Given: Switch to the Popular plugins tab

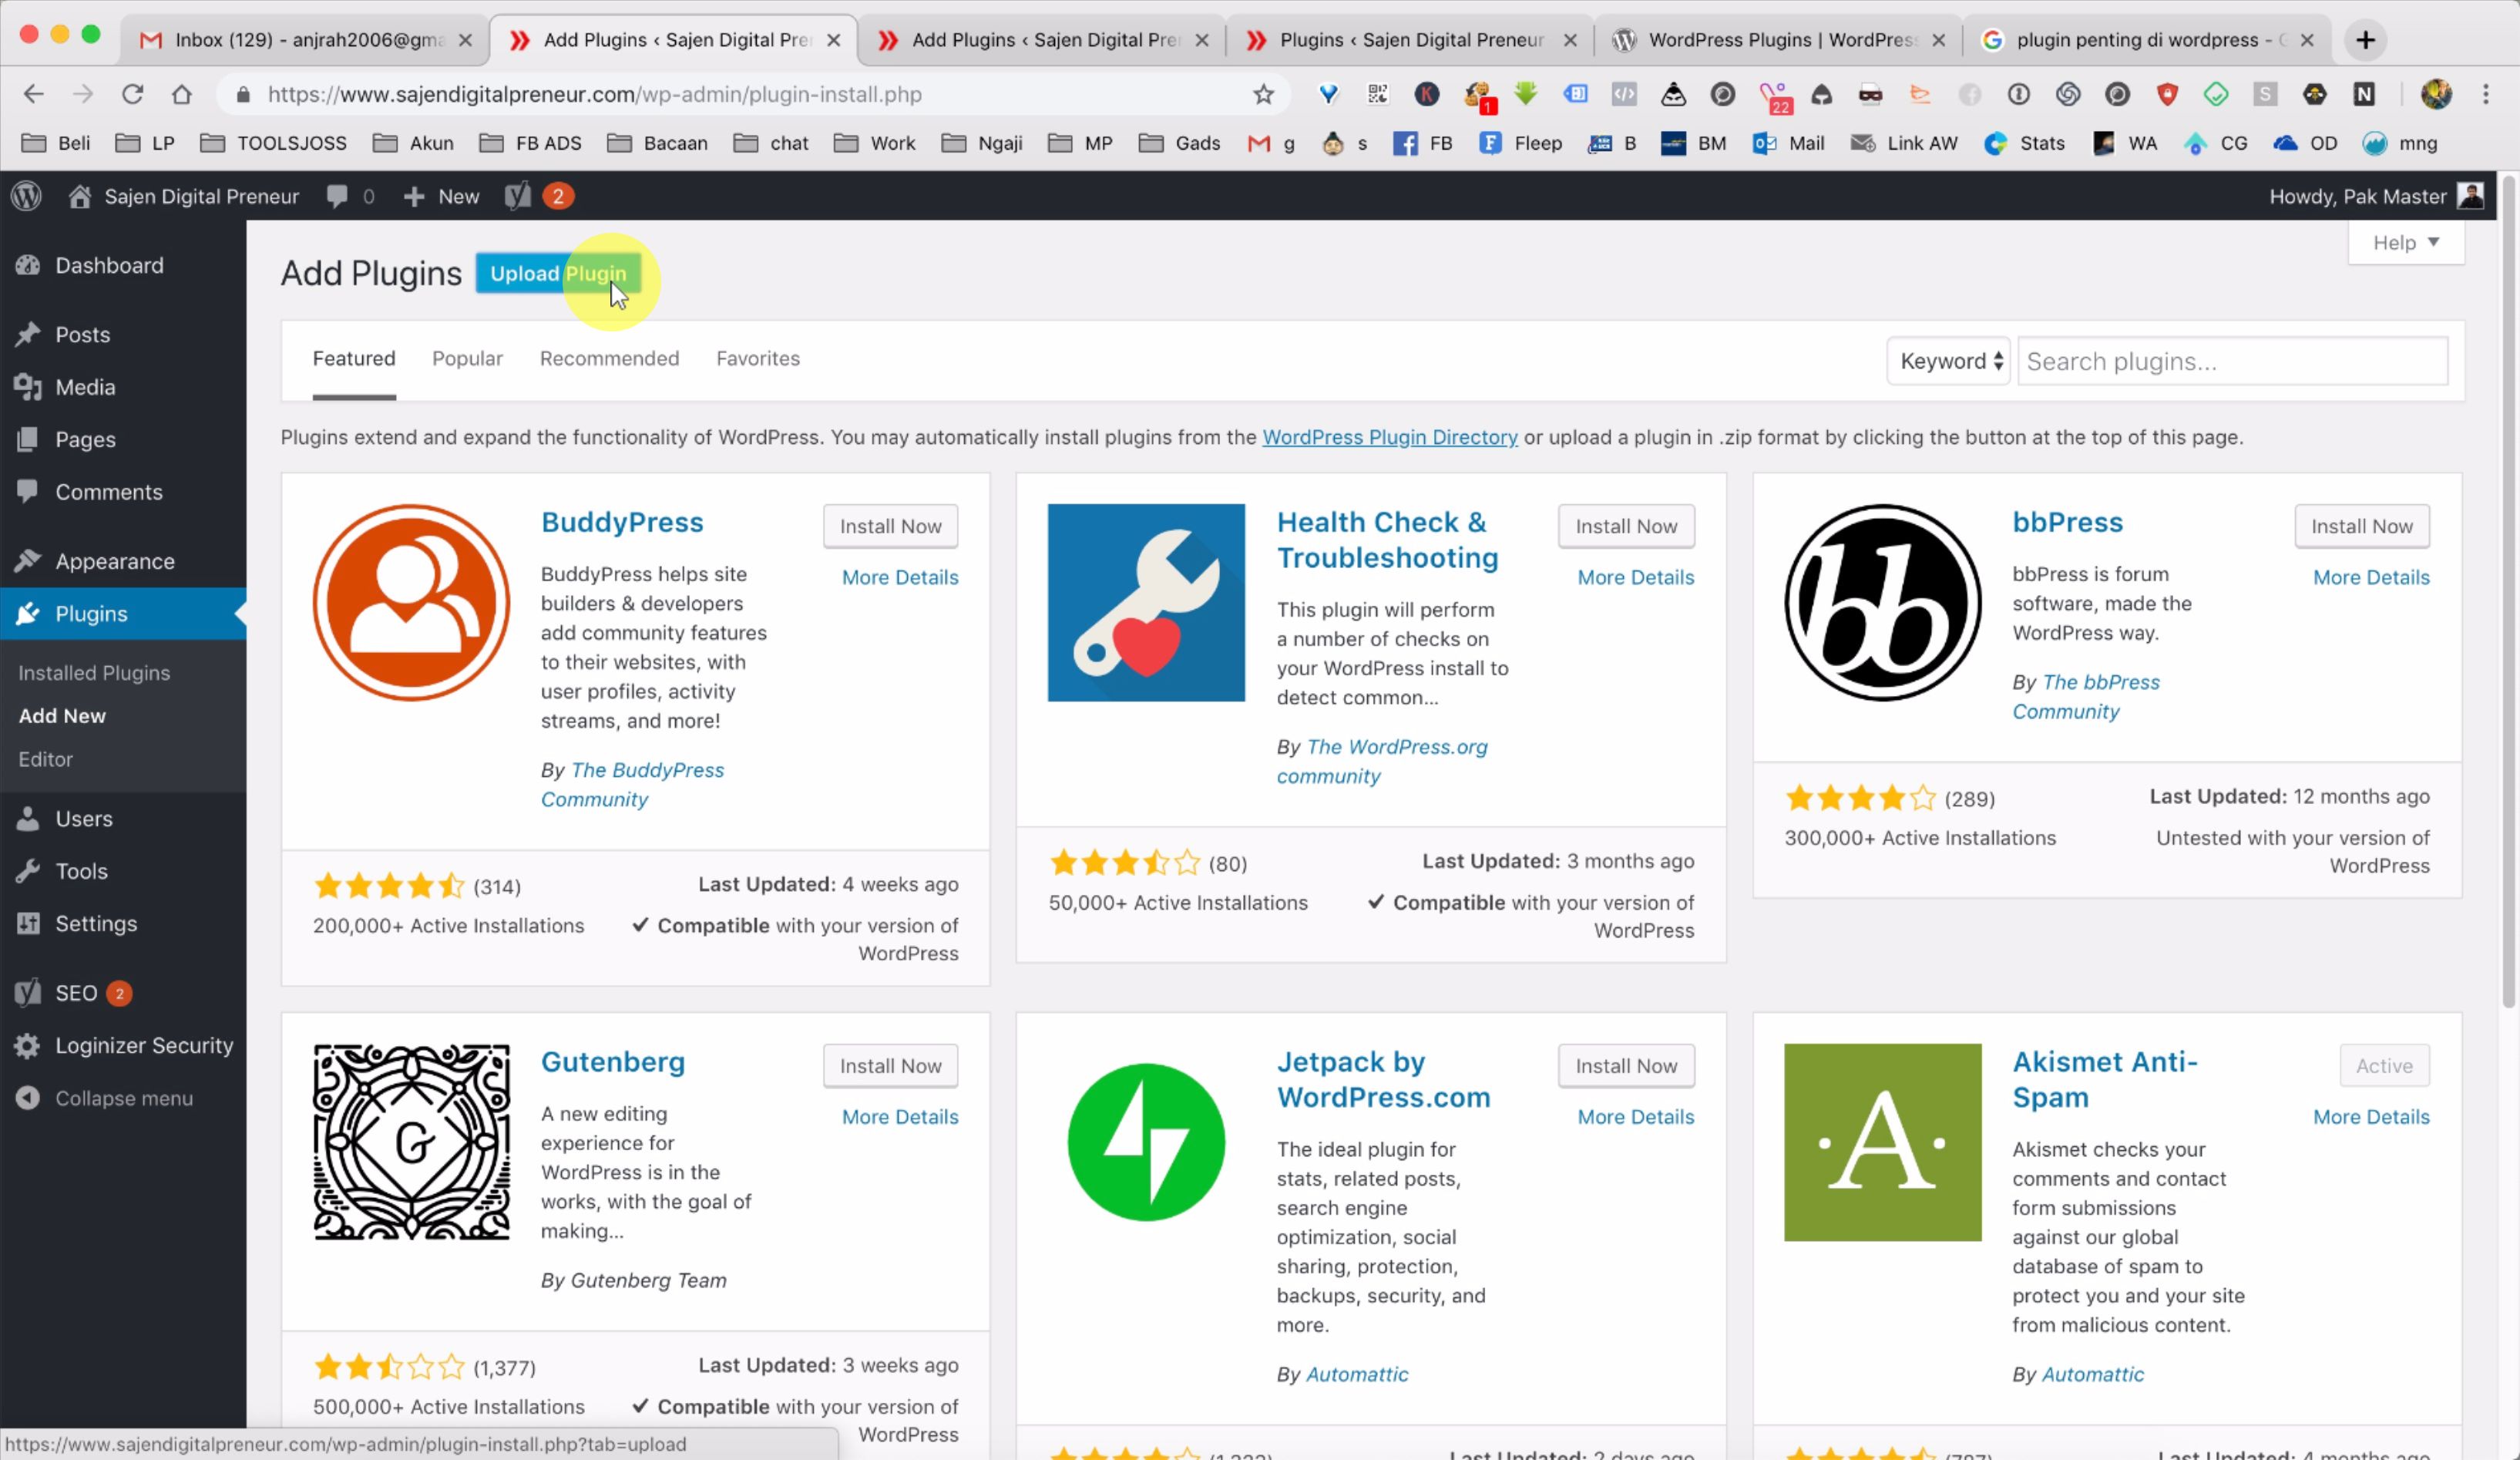Looking at the screenshot, I should pos(467,358).
